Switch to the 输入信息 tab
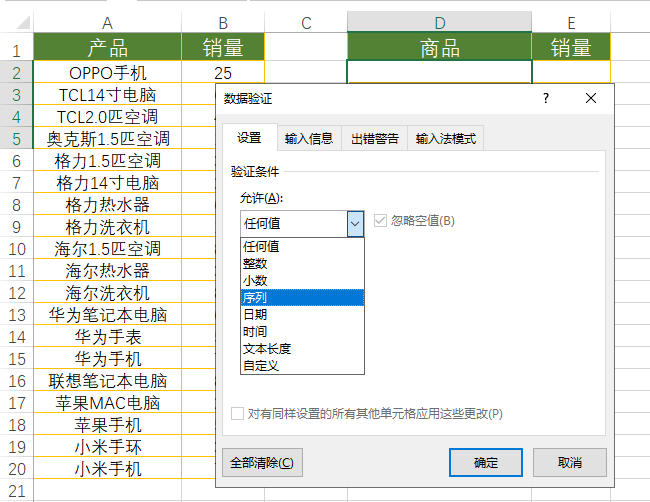This screenshot has width=650, height=502. 309,138
